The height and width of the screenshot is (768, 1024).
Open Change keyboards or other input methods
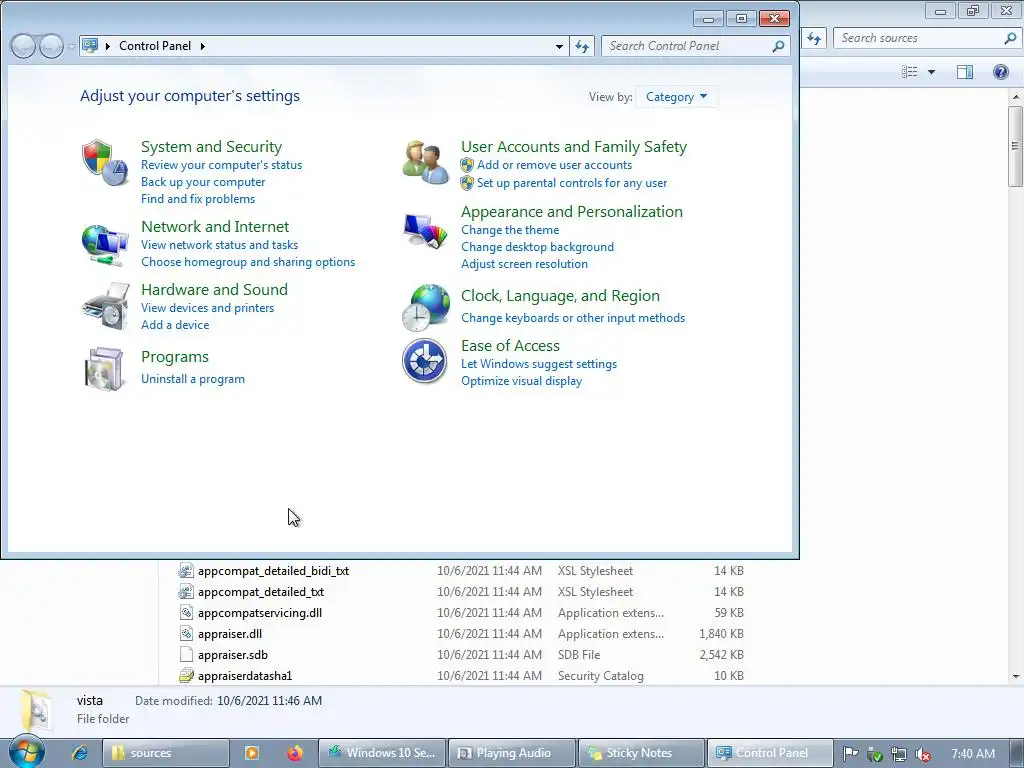573,318
